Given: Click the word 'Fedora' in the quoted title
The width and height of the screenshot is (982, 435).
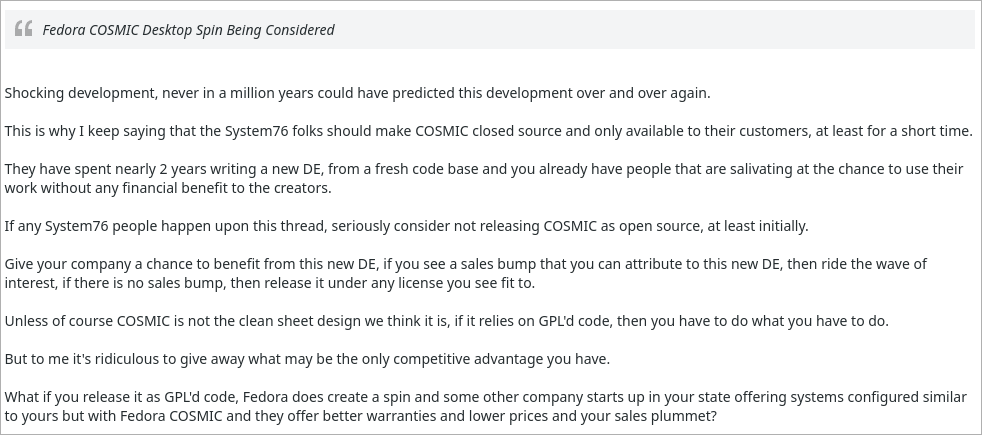Looking at the screenshot, I should 64,30.
